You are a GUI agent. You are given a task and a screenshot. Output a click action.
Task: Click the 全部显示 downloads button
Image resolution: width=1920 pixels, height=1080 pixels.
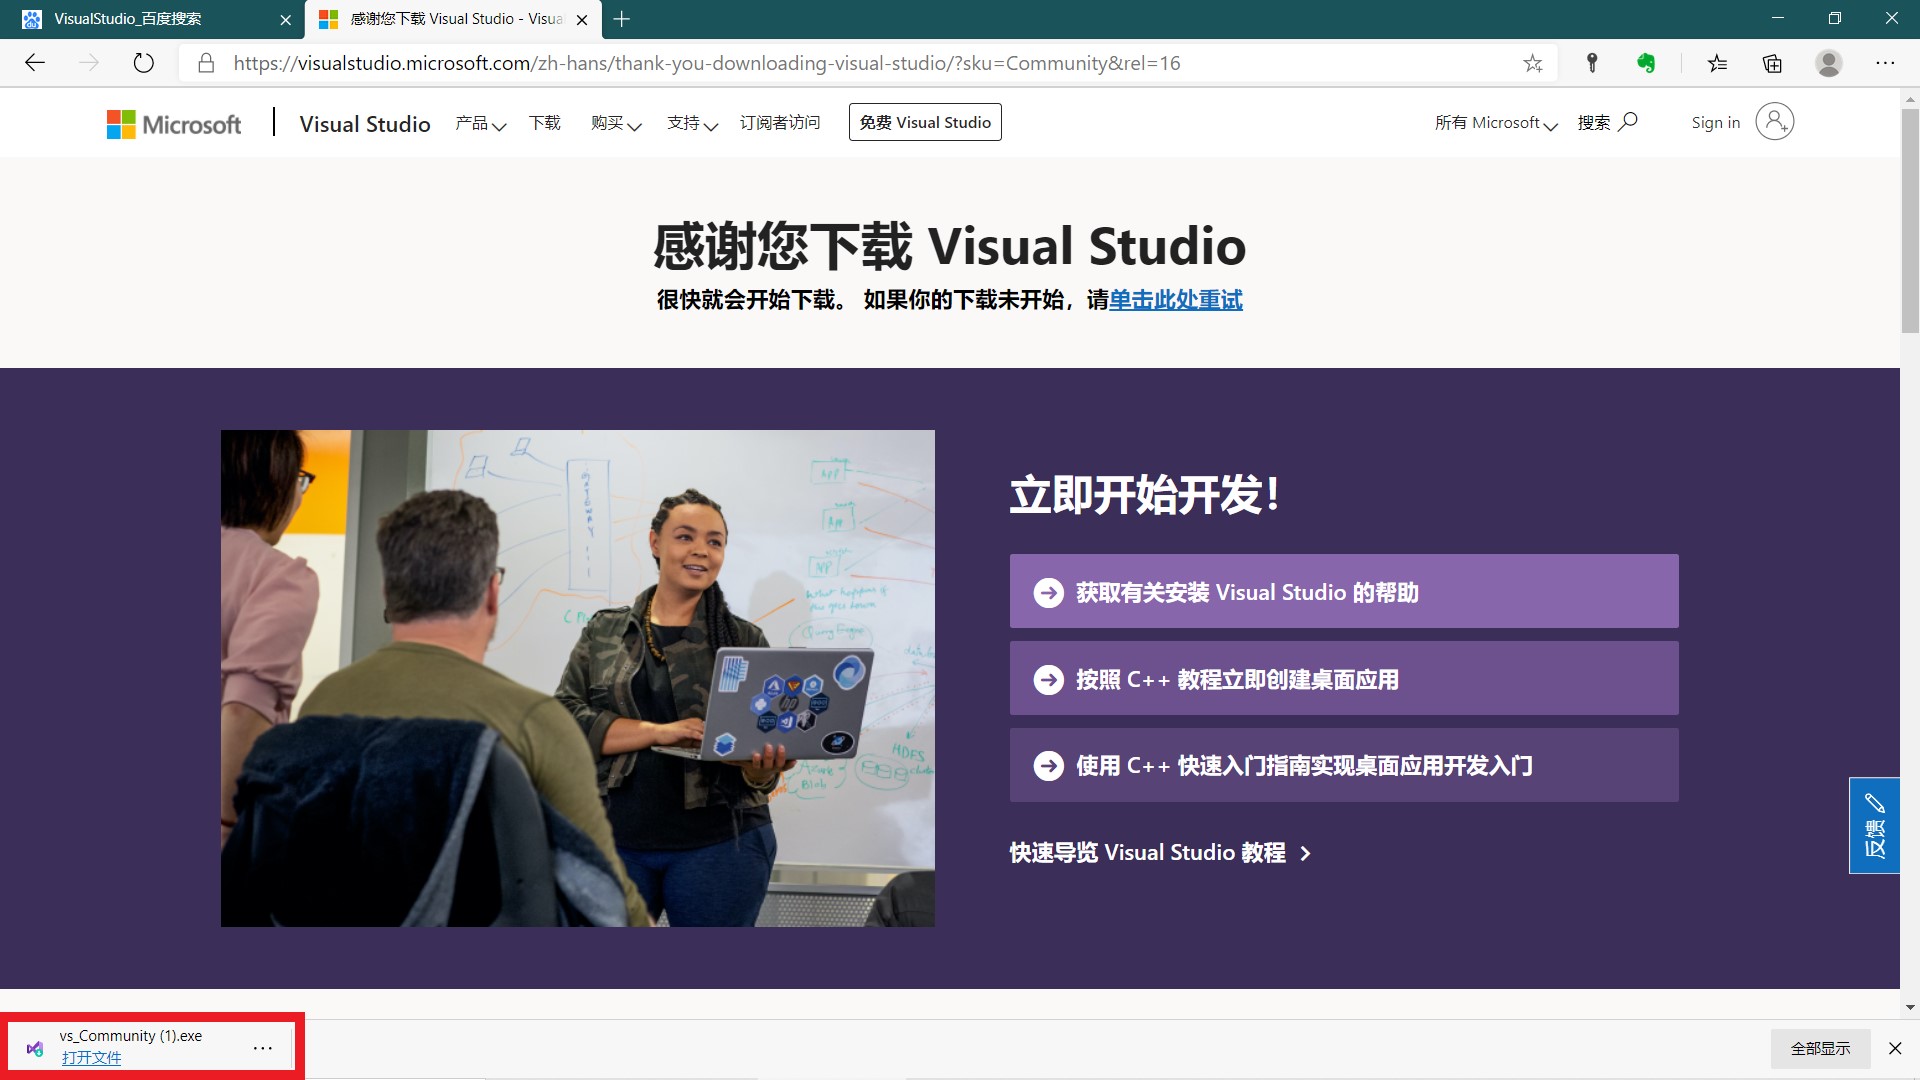pos(1820,1048)
